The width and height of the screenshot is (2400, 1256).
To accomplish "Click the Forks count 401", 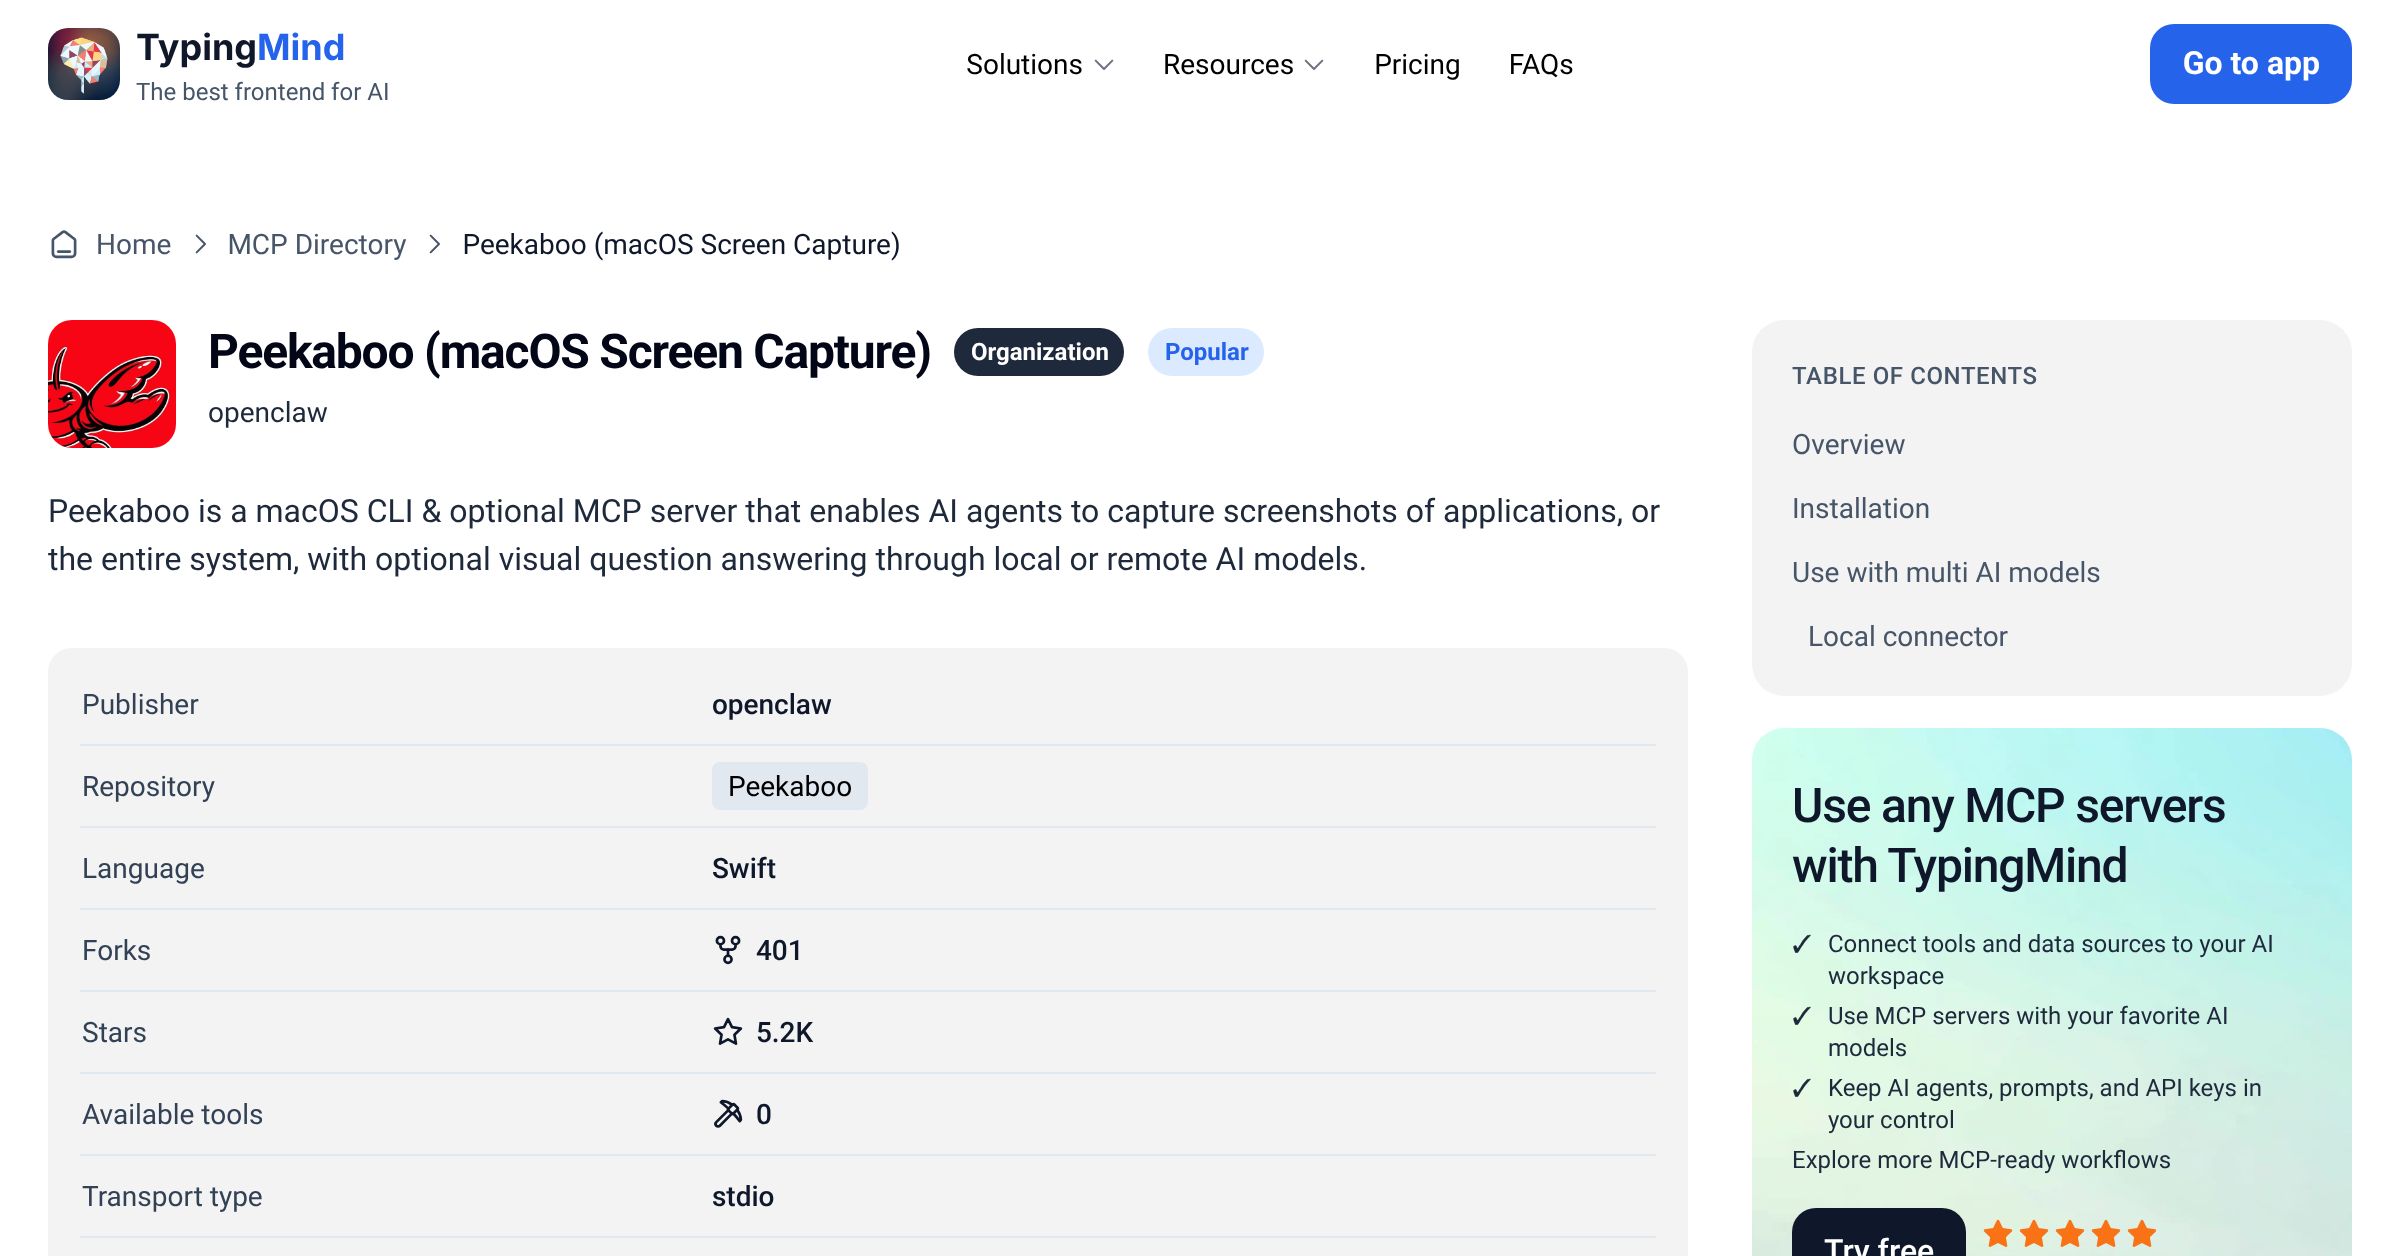I will pos(779,950).
